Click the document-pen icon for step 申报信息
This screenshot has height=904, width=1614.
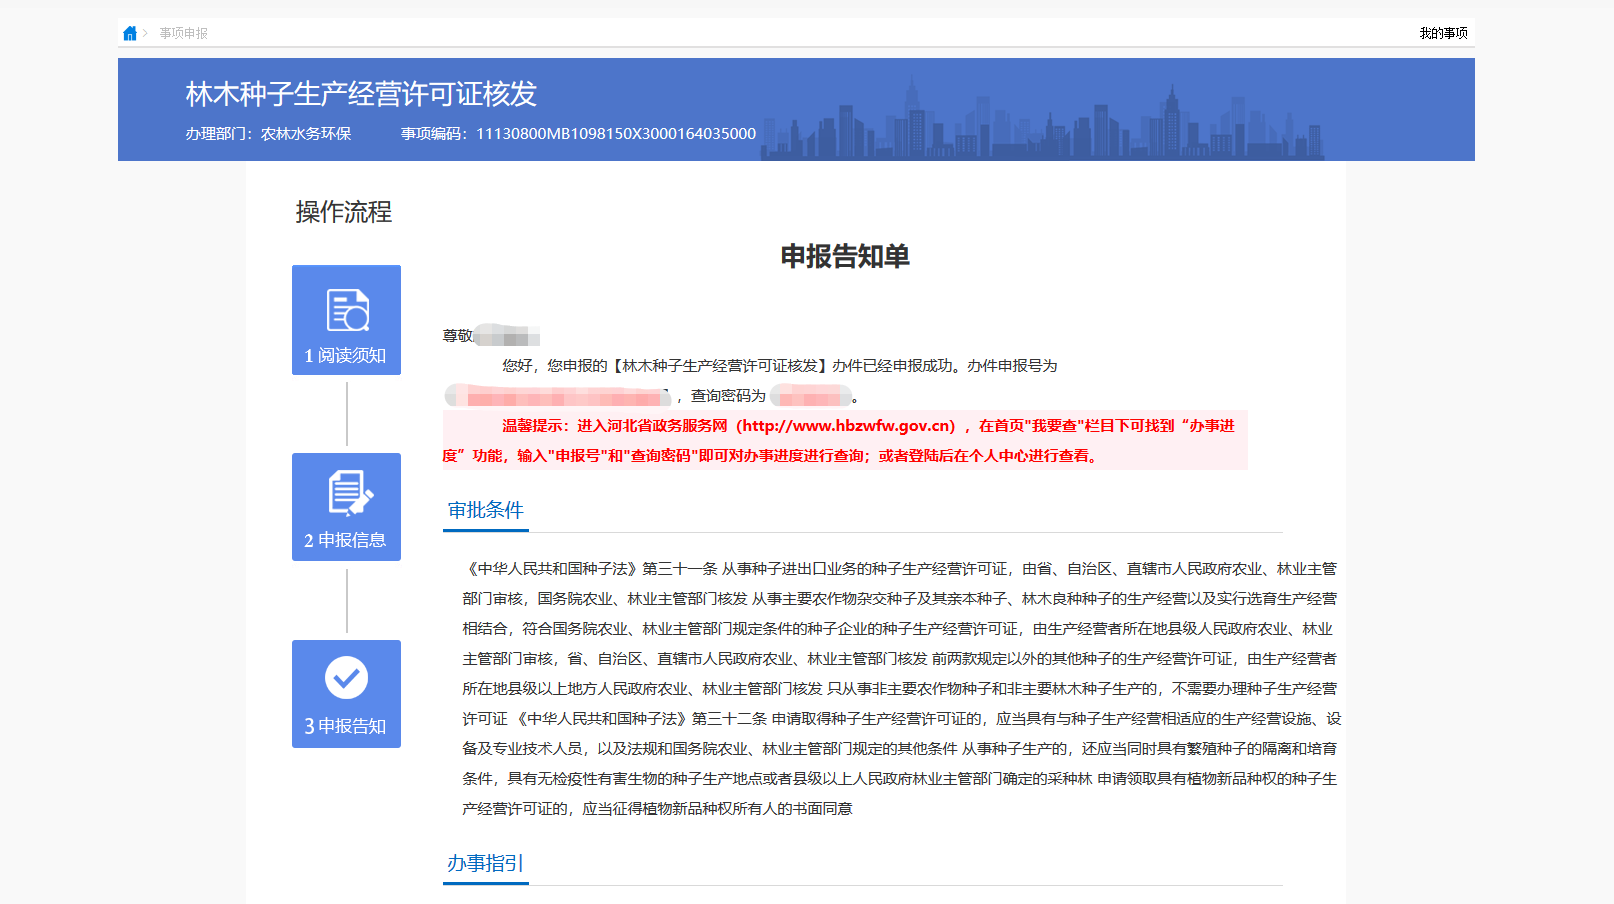[346, 494]
